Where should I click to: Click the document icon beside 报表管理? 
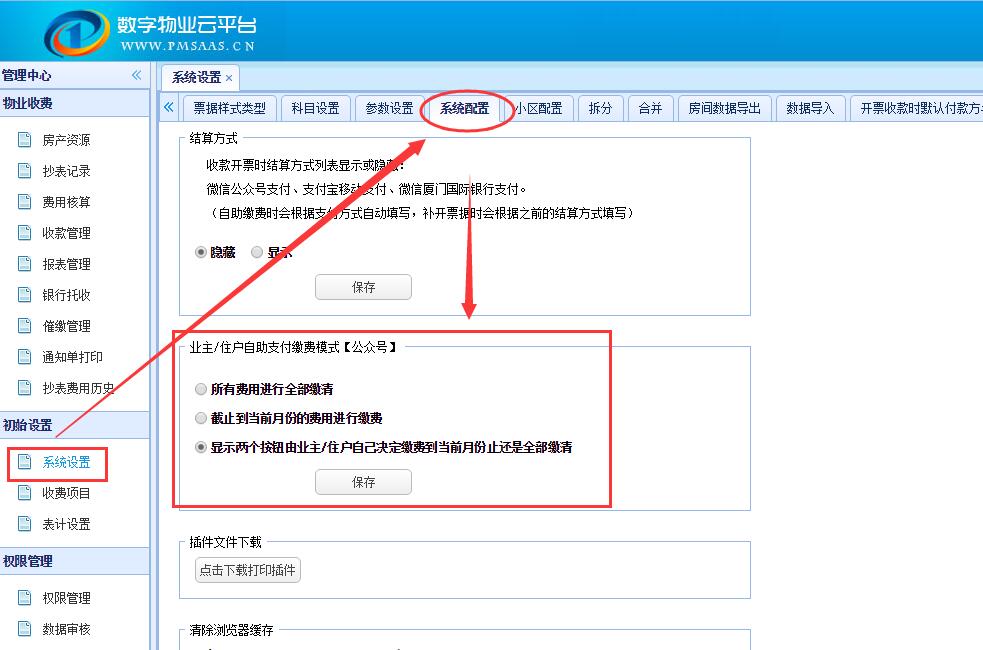click(25, 264)
